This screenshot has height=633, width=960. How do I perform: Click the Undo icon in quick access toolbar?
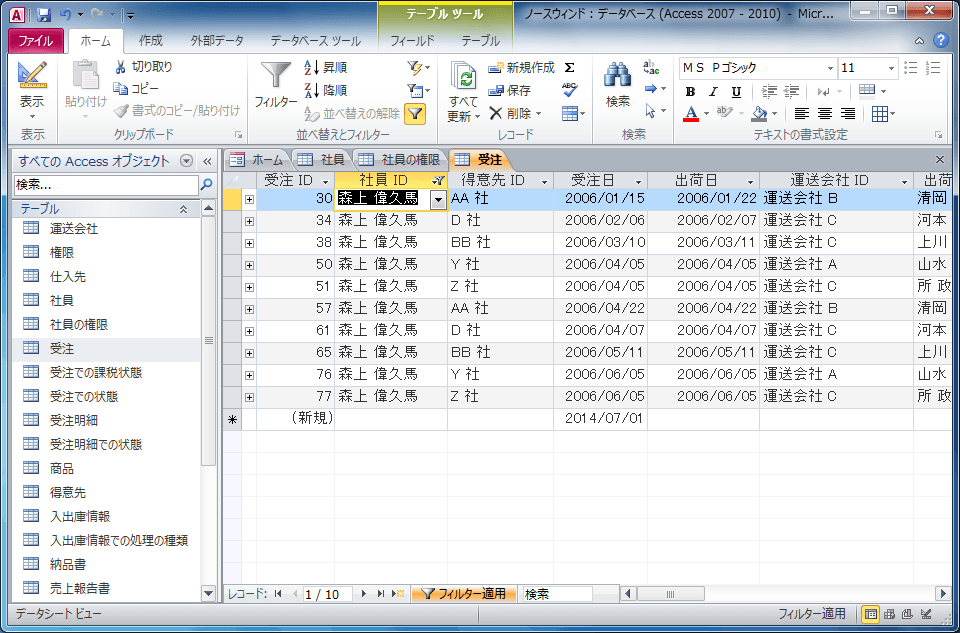point(66,15)
